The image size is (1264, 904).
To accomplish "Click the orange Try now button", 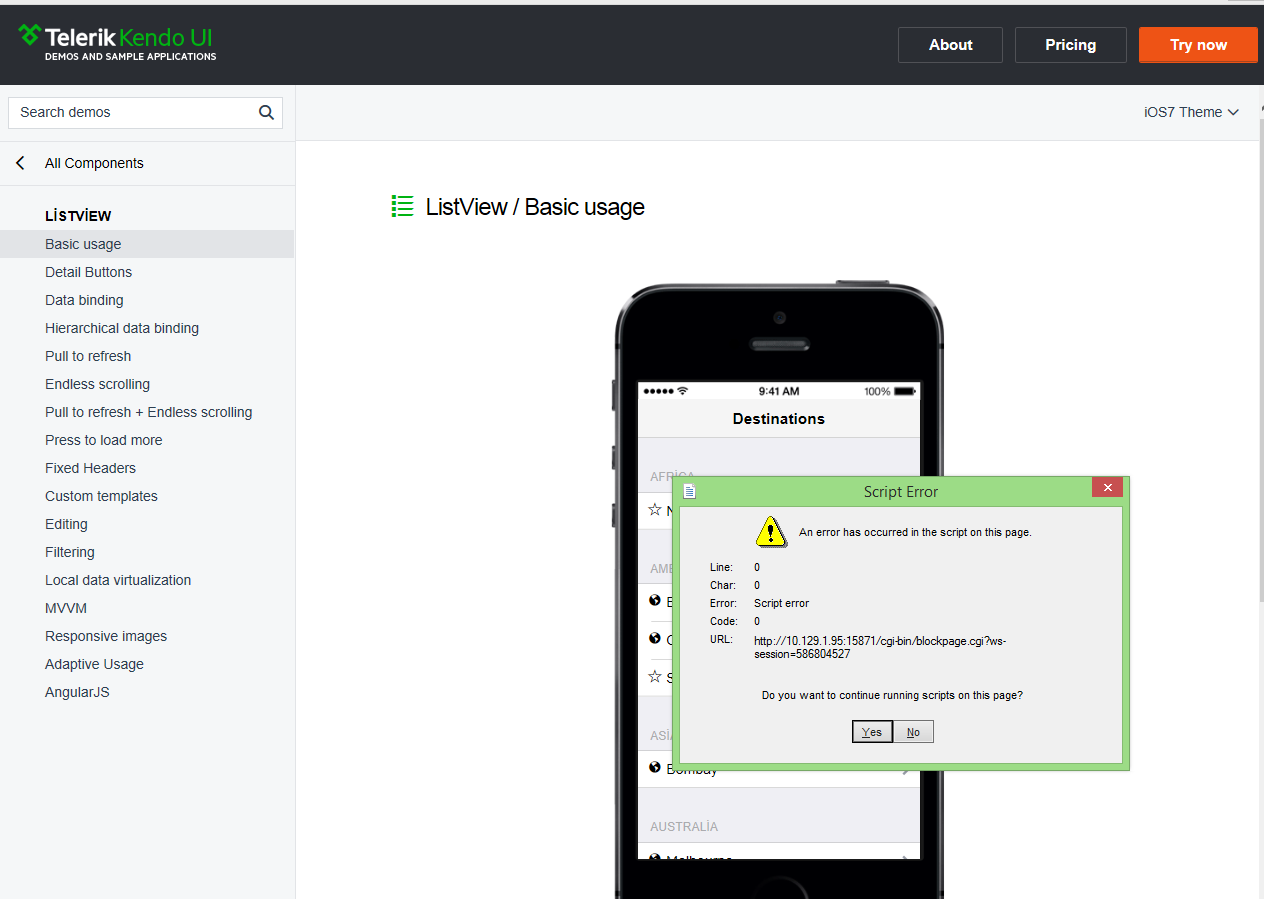I will (x=1198, y=45).
